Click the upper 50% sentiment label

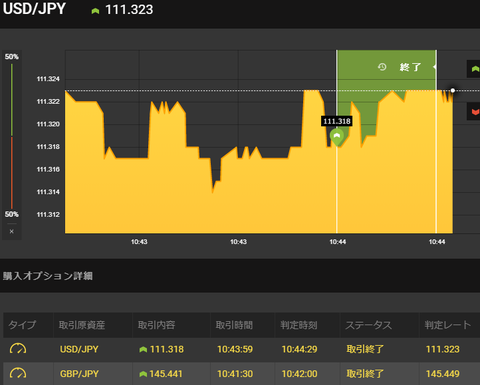[x=12, y=57]
